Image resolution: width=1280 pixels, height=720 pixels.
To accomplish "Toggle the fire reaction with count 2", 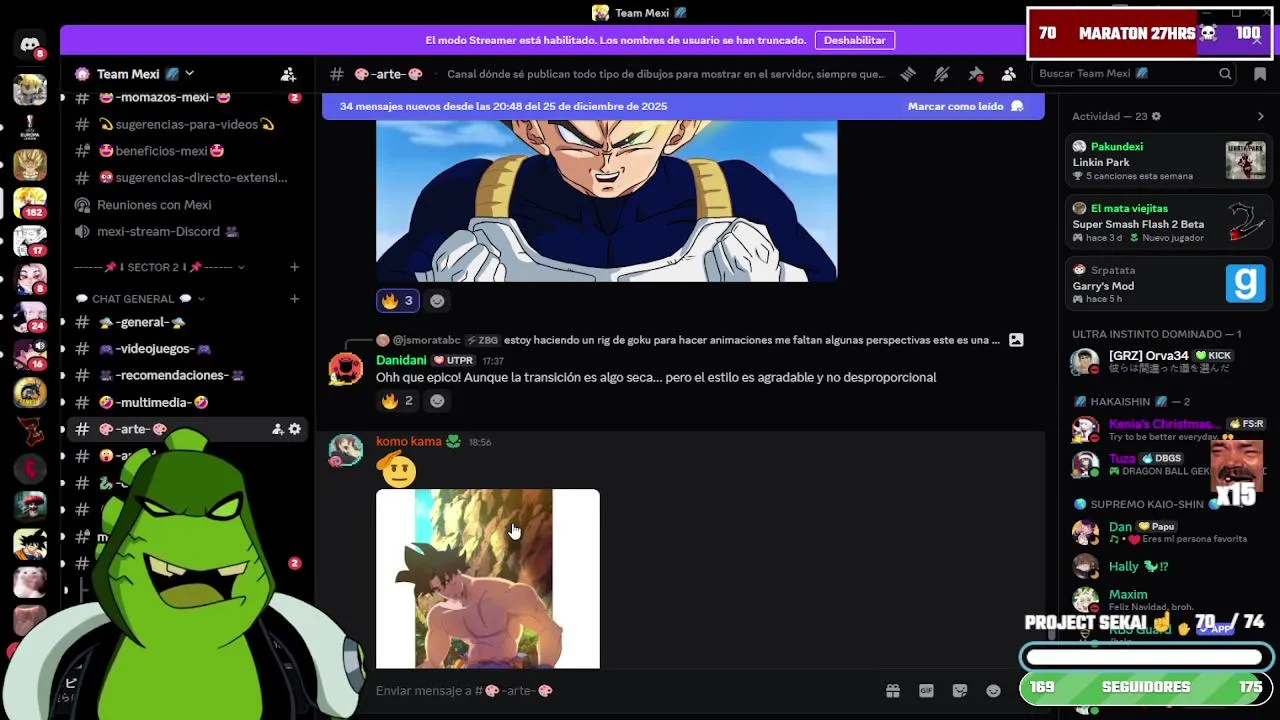I will pos(398,401).
